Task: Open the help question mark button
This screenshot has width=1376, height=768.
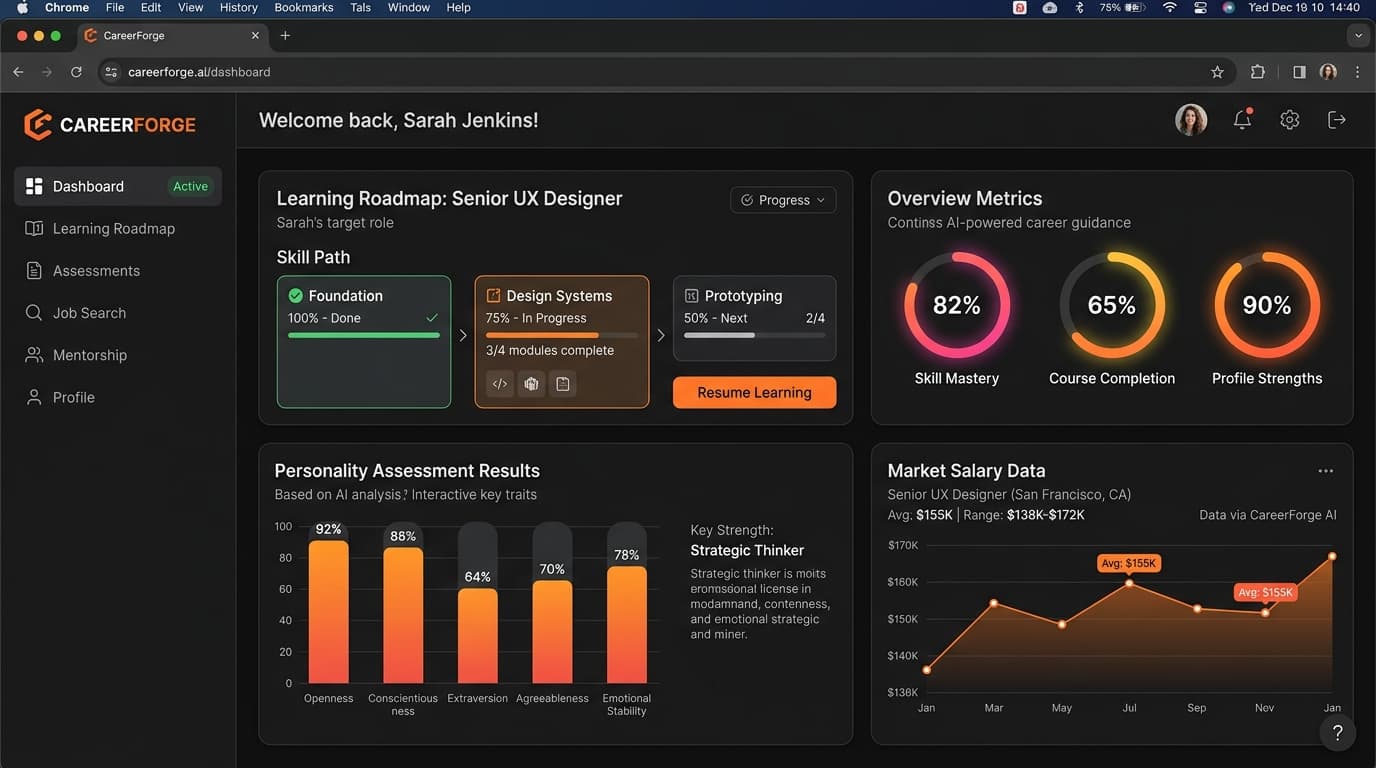Action: click(x=1338, y=733)
